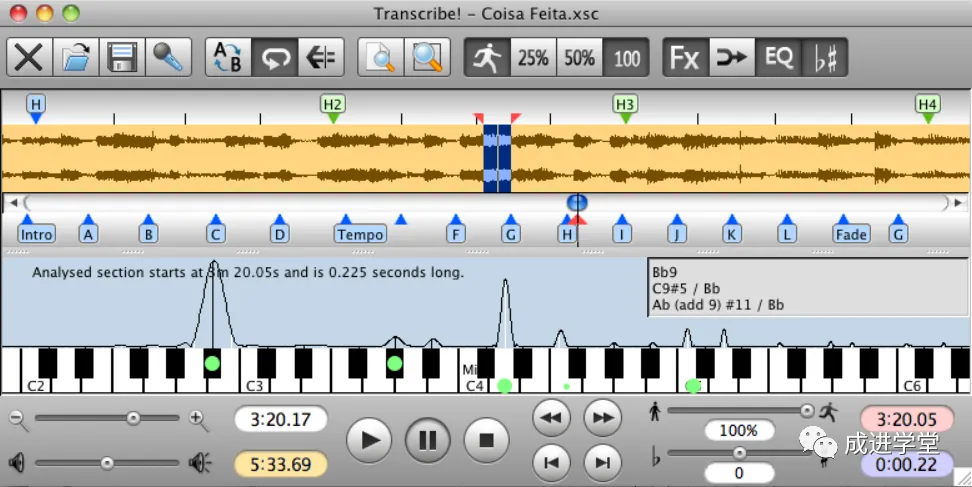Jump to the H measure marker
Viewport: 972px width, 487px height.
coord(567,234)
